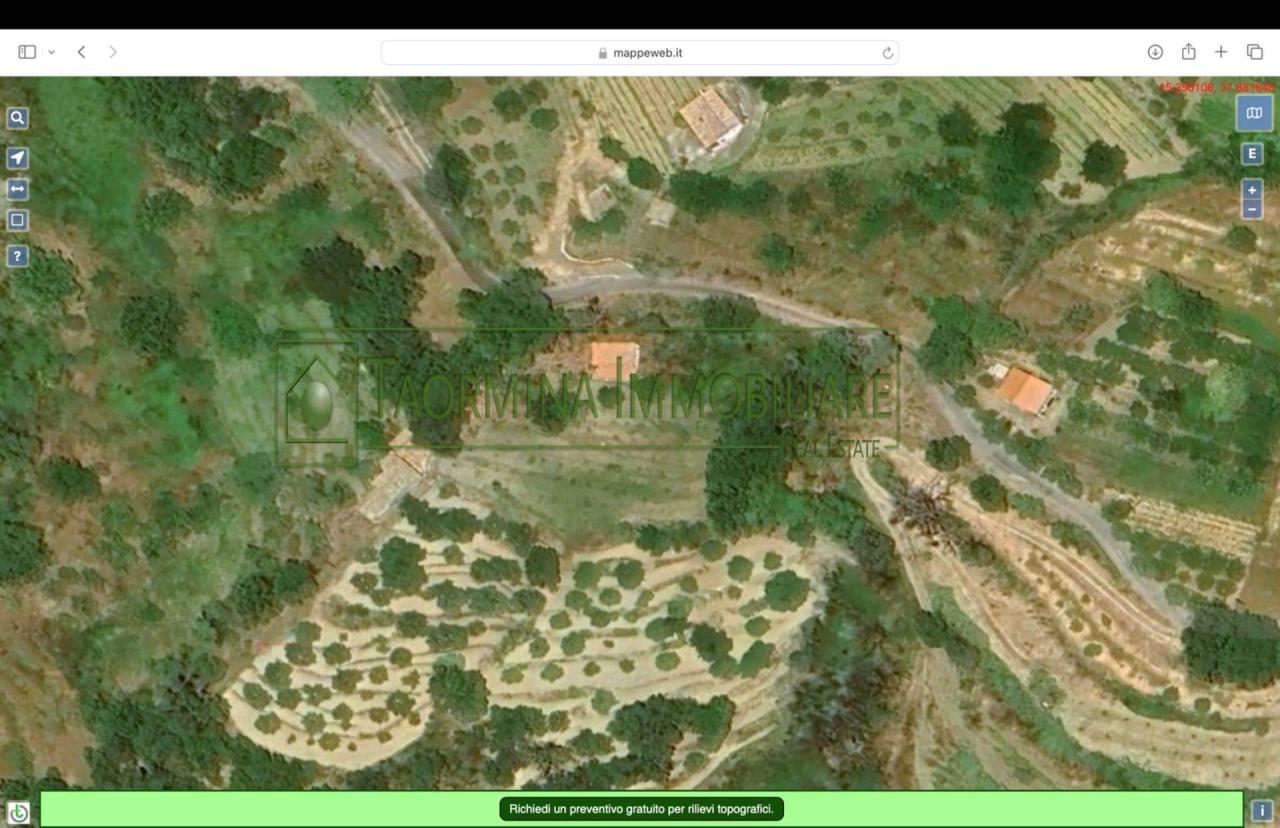Navigate back with the back arrow
1280x828 pixels.
[x=81, y=51]
